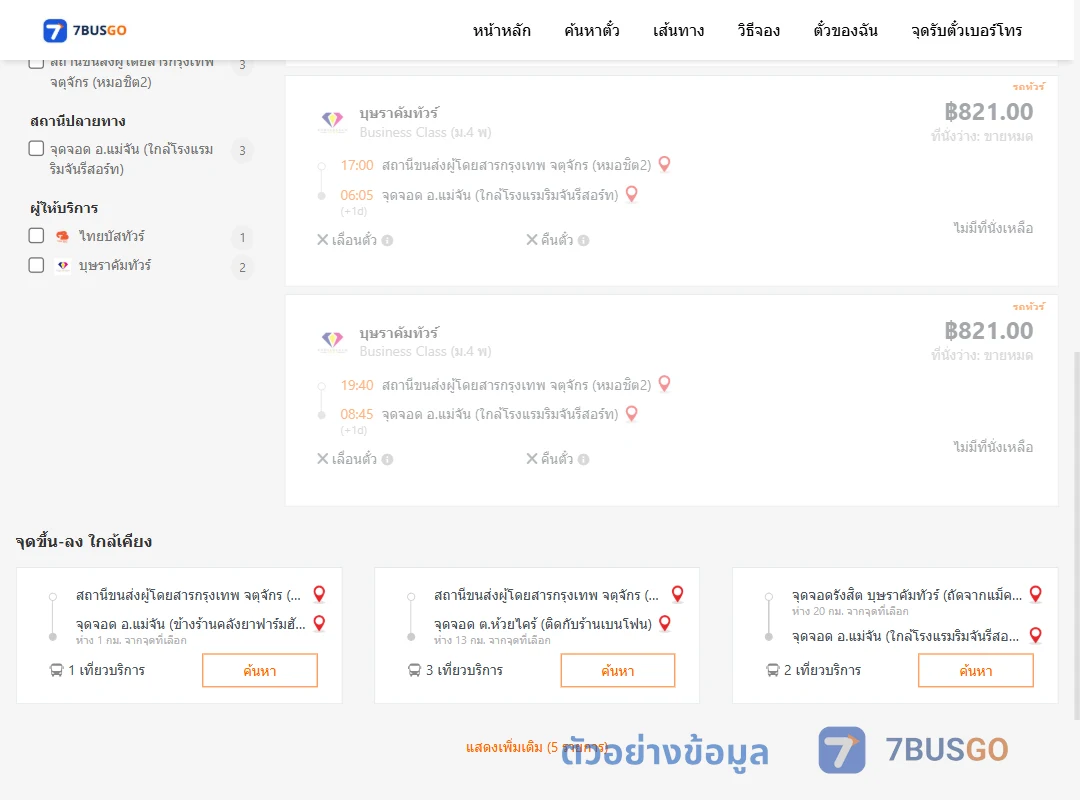Tick the หมอชิต2 departure station checkbox
The image size is (1080, 800).
[x=37, y=63]
